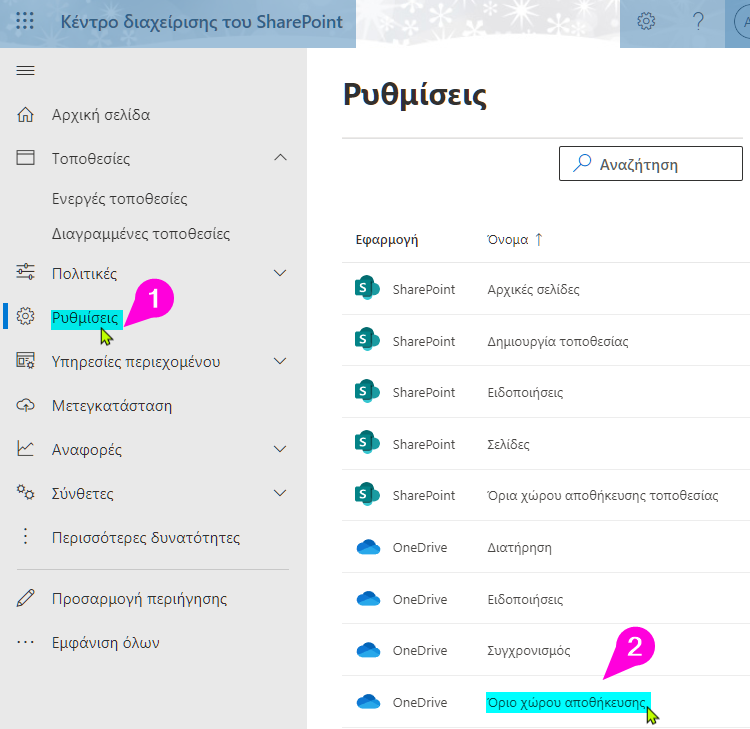The height and width of the screenshot is (729, 750).
Task: Click the Αρχική σελίδα home icon
Action: pos(26,115)
